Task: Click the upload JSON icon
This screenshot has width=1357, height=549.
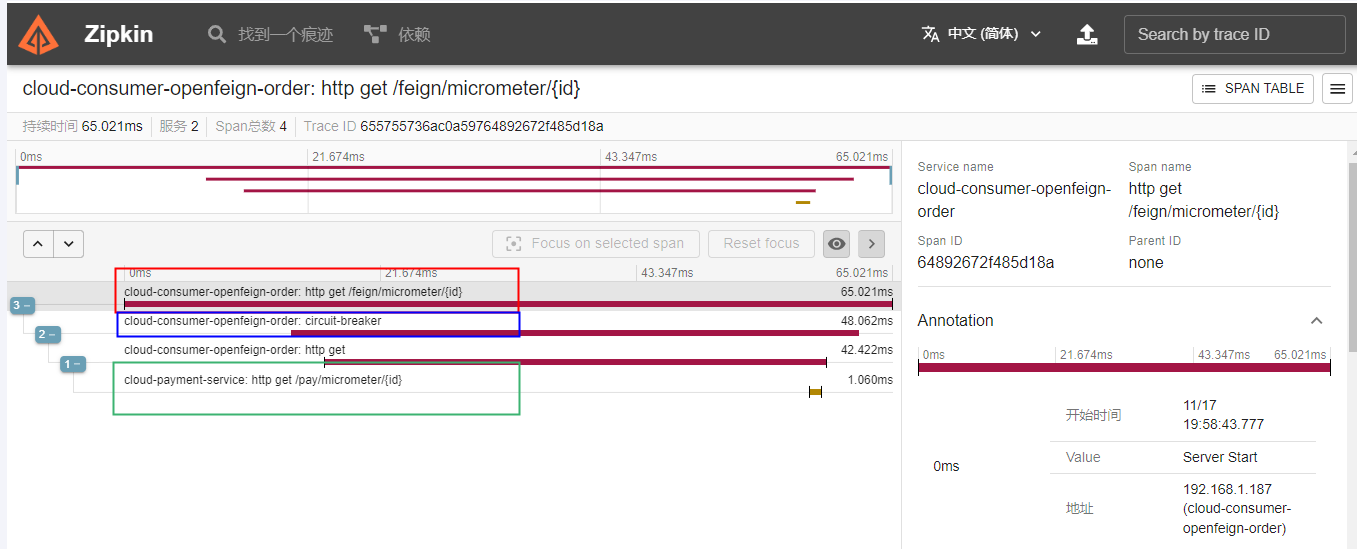Action: coord(1087,34)
